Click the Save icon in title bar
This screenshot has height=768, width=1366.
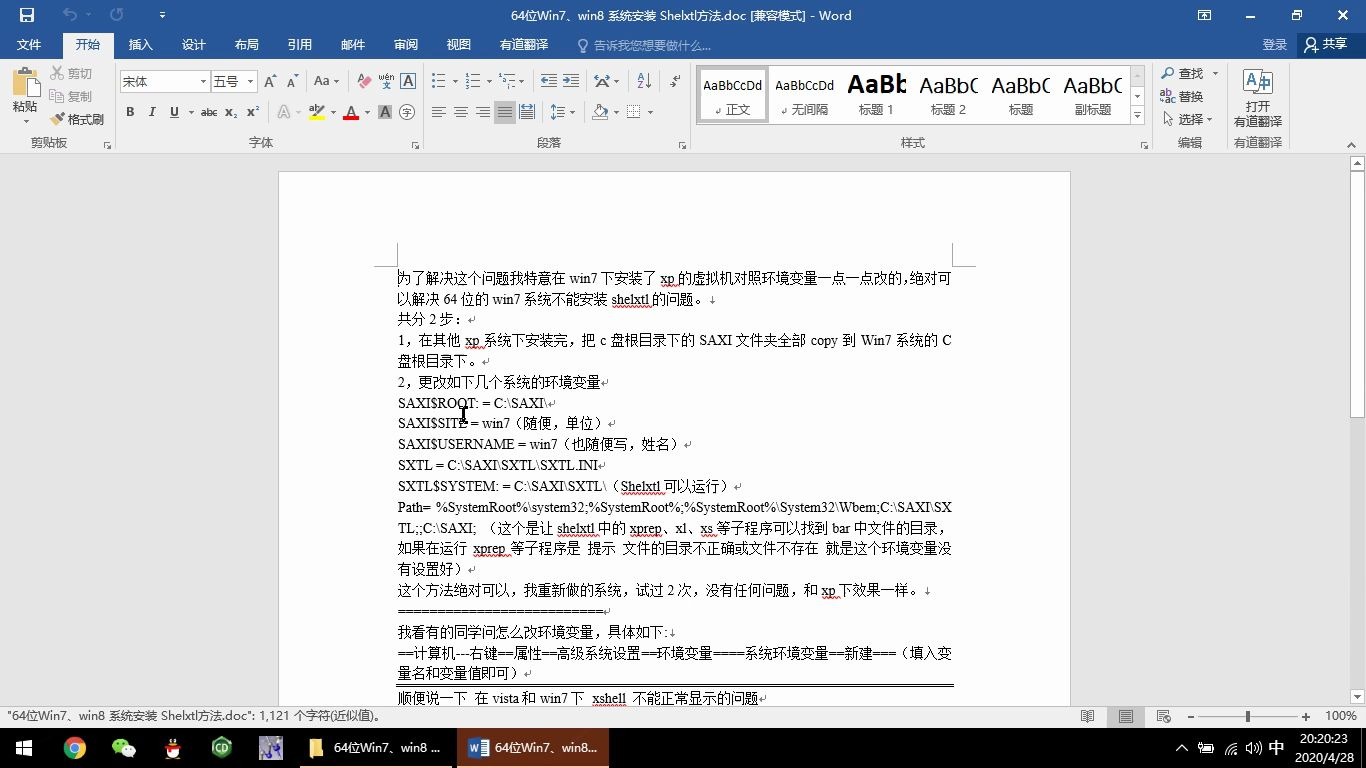tap(27, 15)
